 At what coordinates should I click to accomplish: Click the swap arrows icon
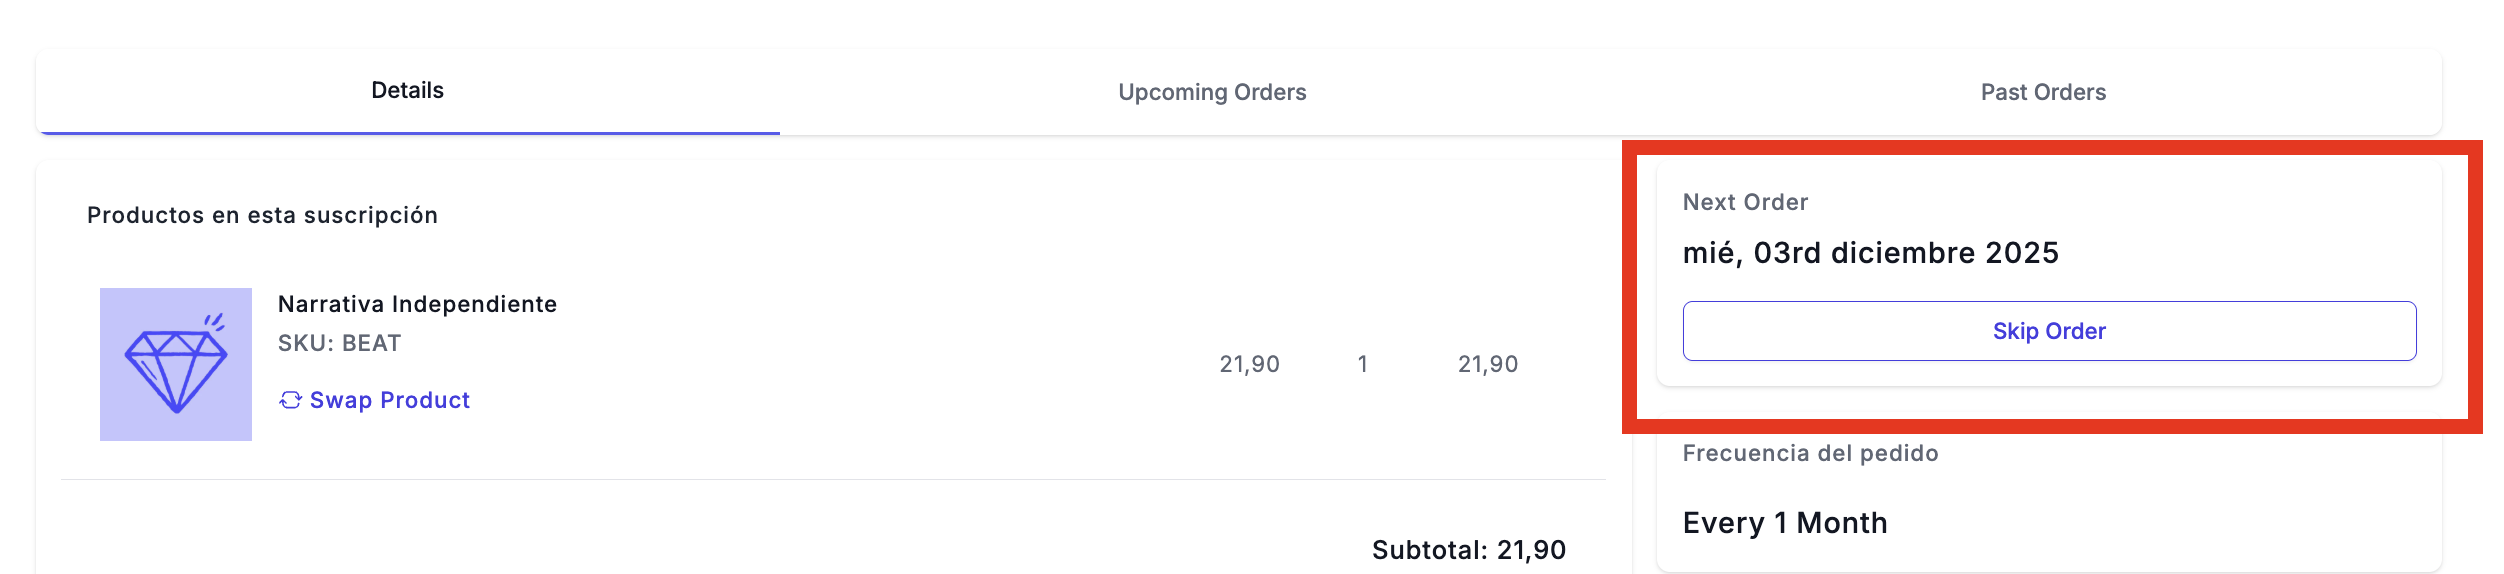click(x=290, y=400)
